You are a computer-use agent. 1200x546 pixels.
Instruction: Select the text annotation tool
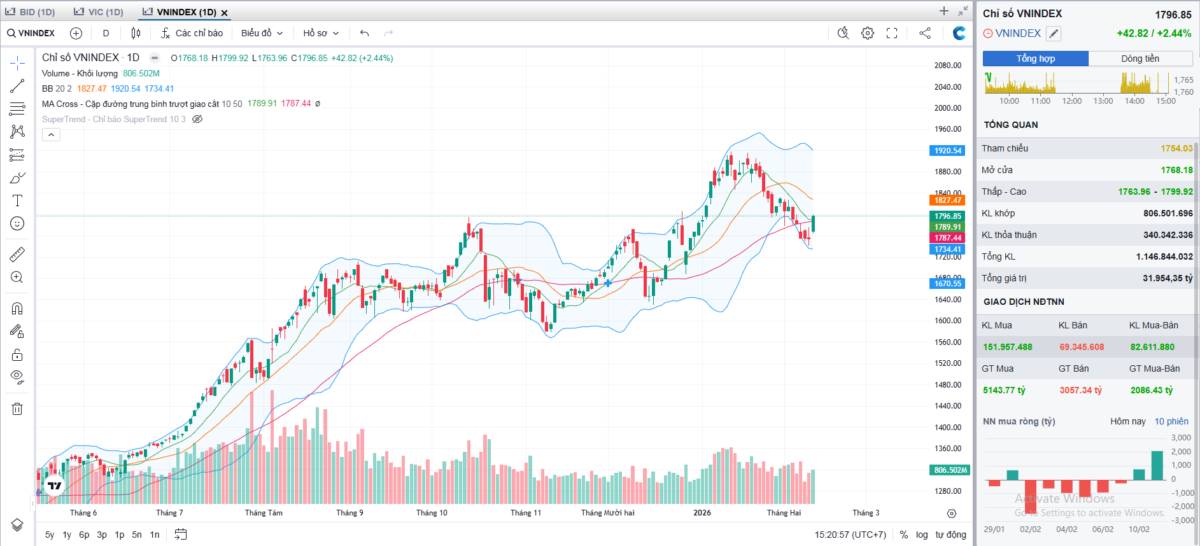(17, 201)
